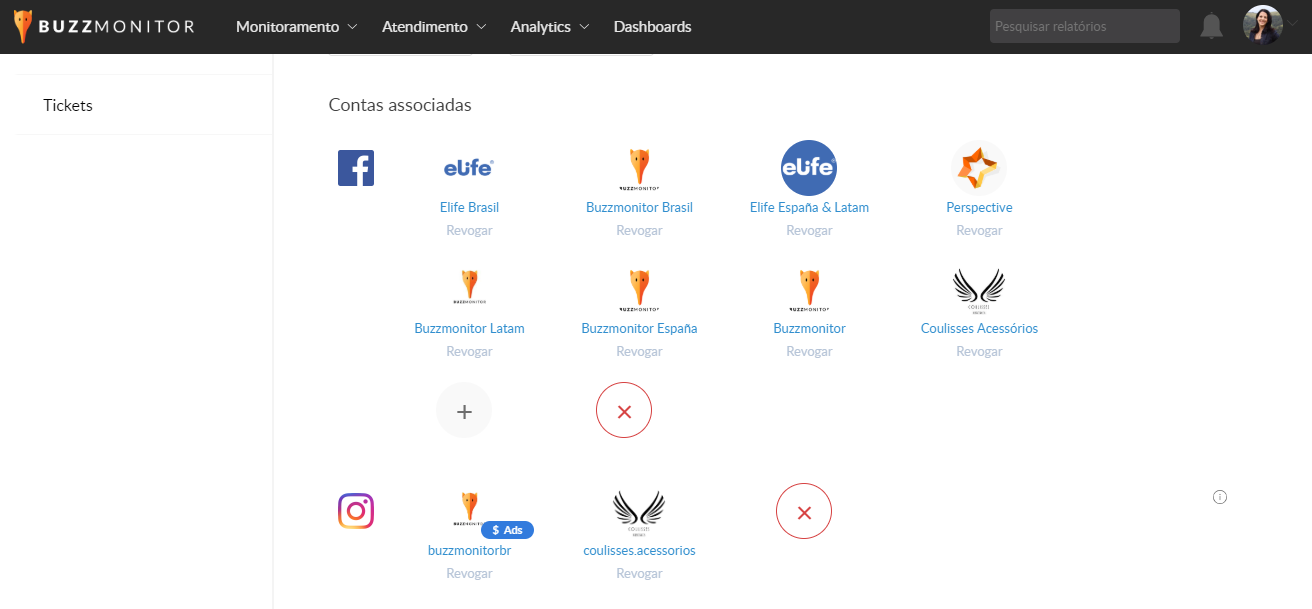
Task: Expand the Atendimento menu
Action: (x=434, y=27)
